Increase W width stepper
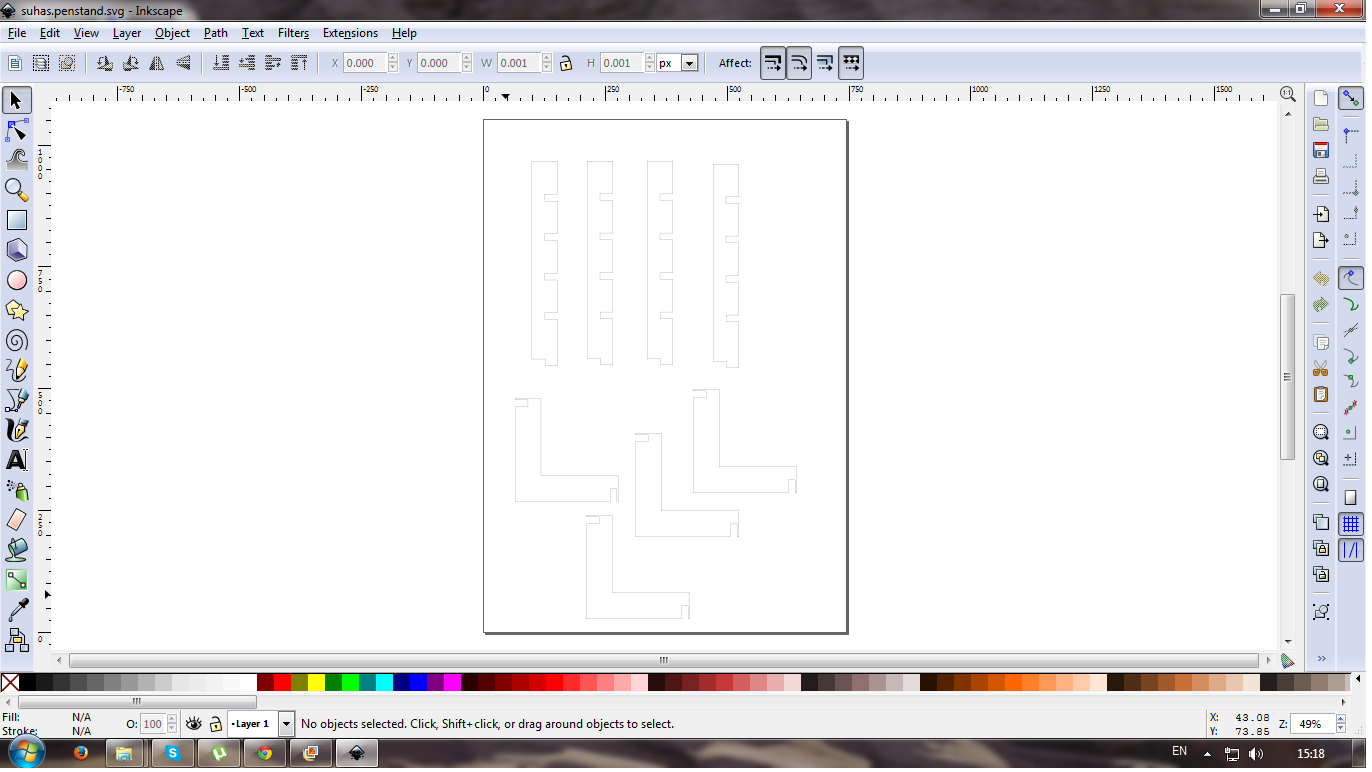 547,58
